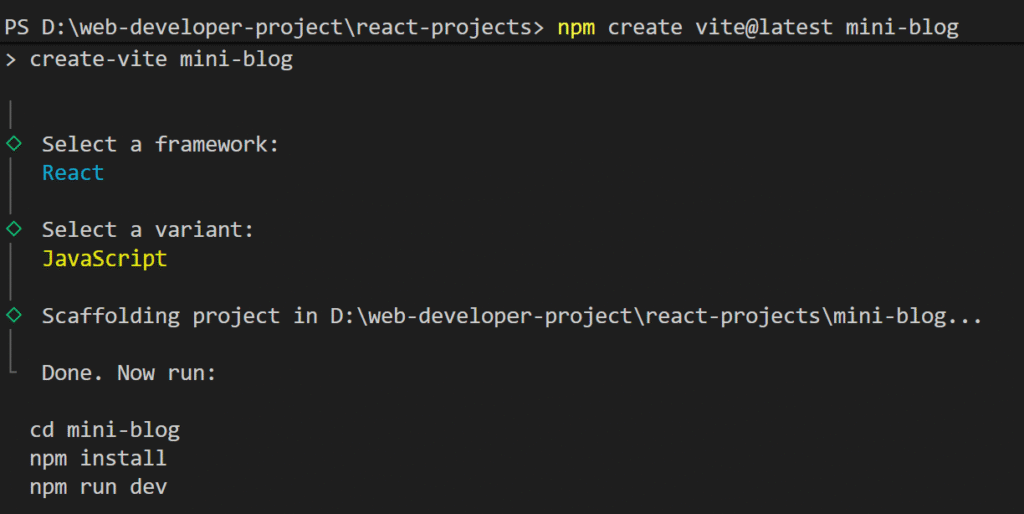Click the Done. Now run: message

point(129,373)
